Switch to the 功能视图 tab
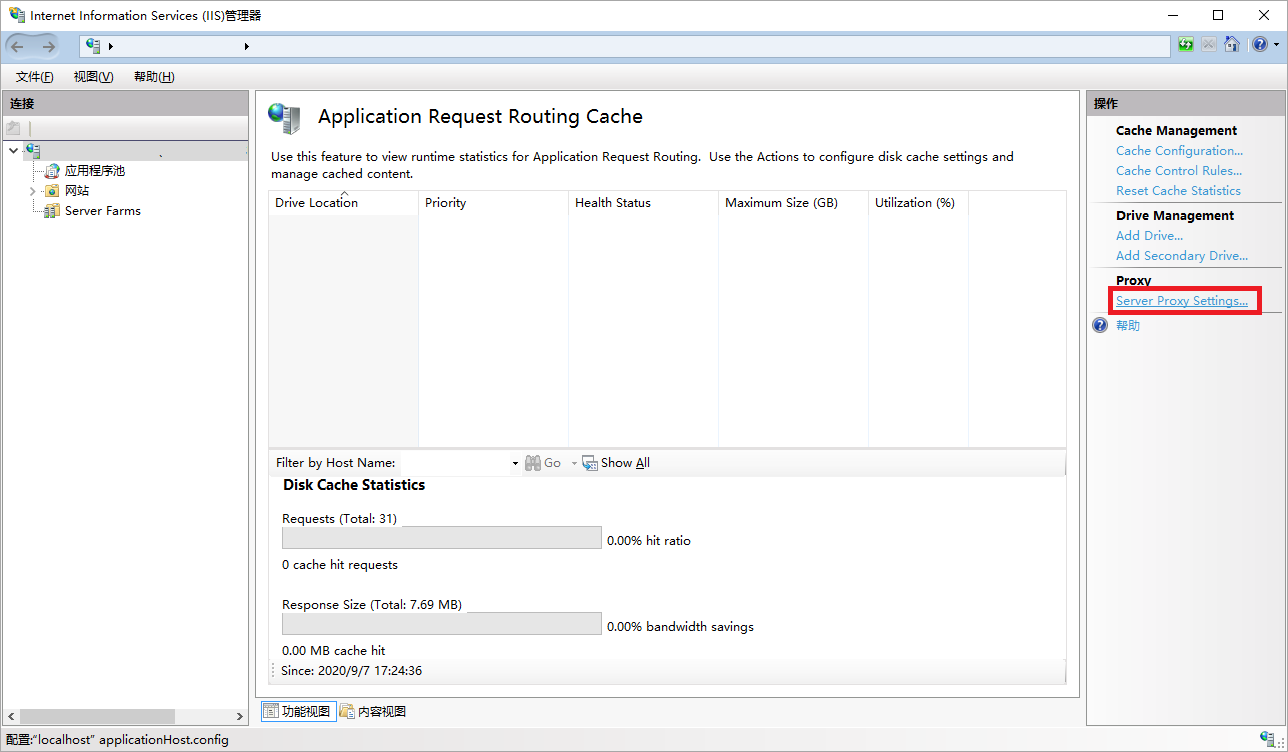The height and width of the screenshot is (752, 1288). click(298, 711)
